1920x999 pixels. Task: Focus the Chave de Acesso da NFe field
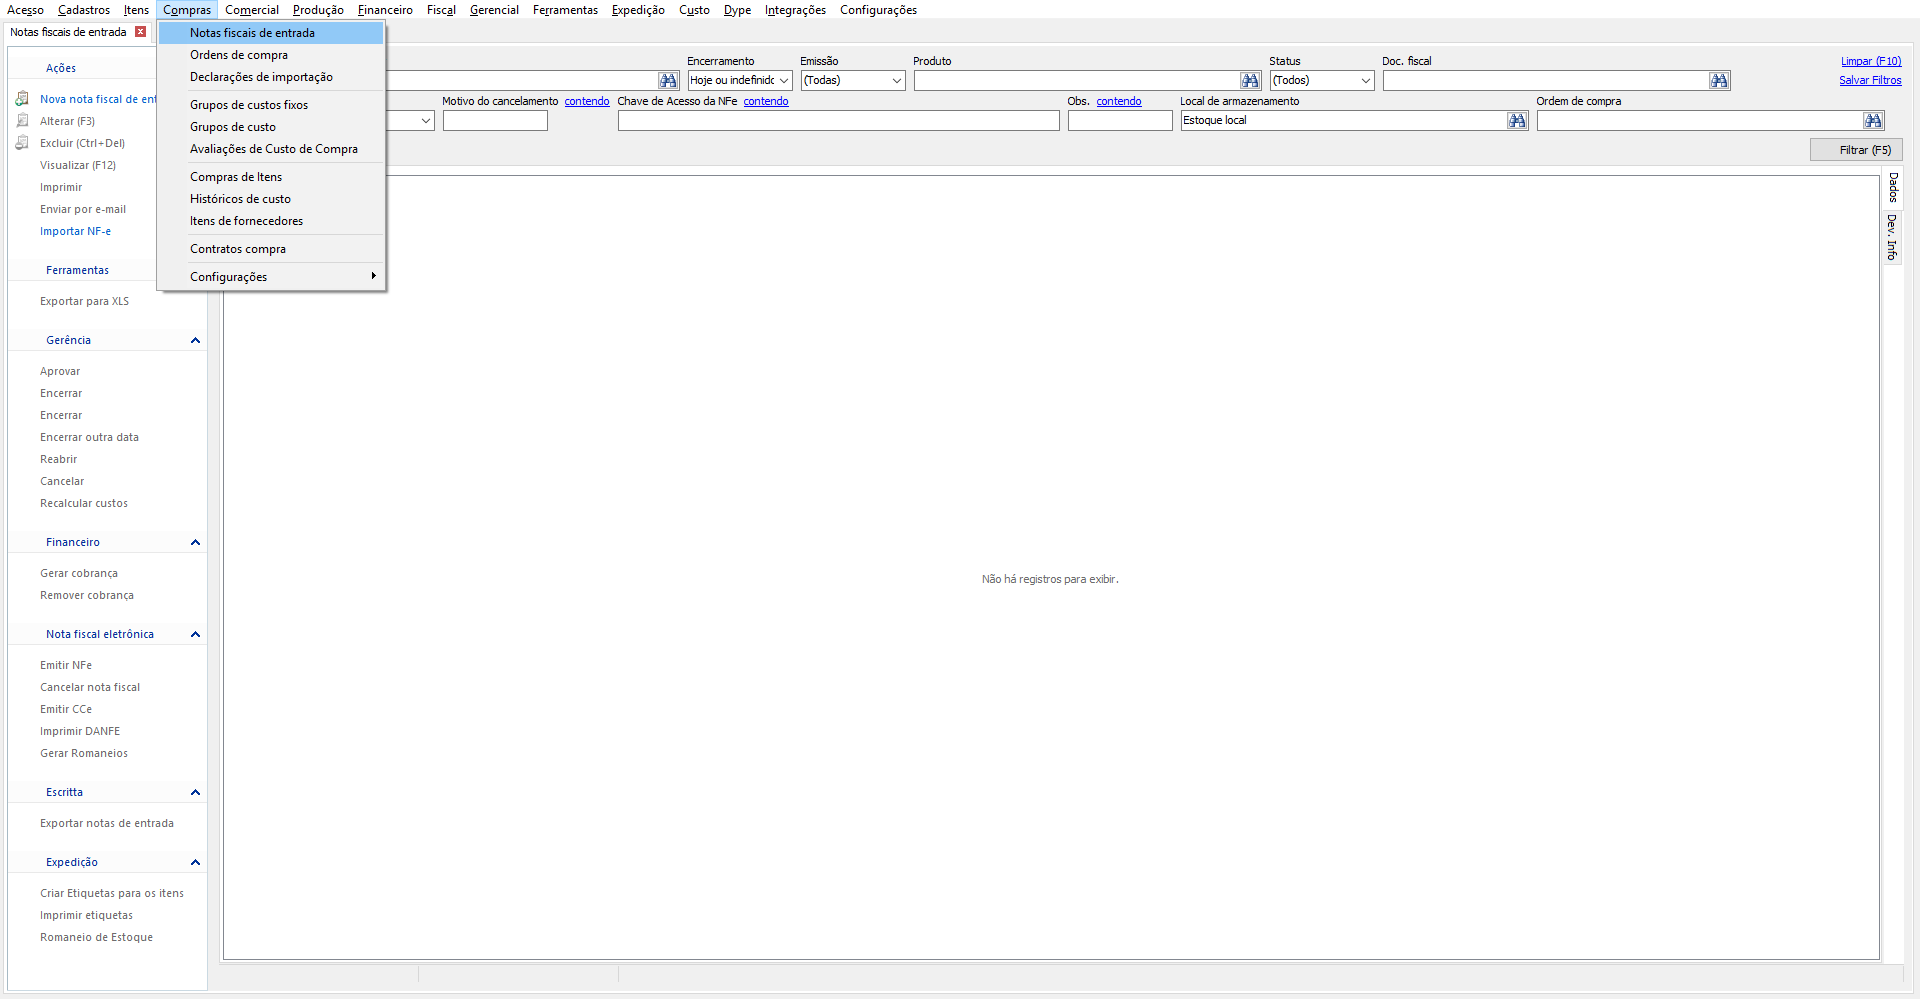point(838,120)
